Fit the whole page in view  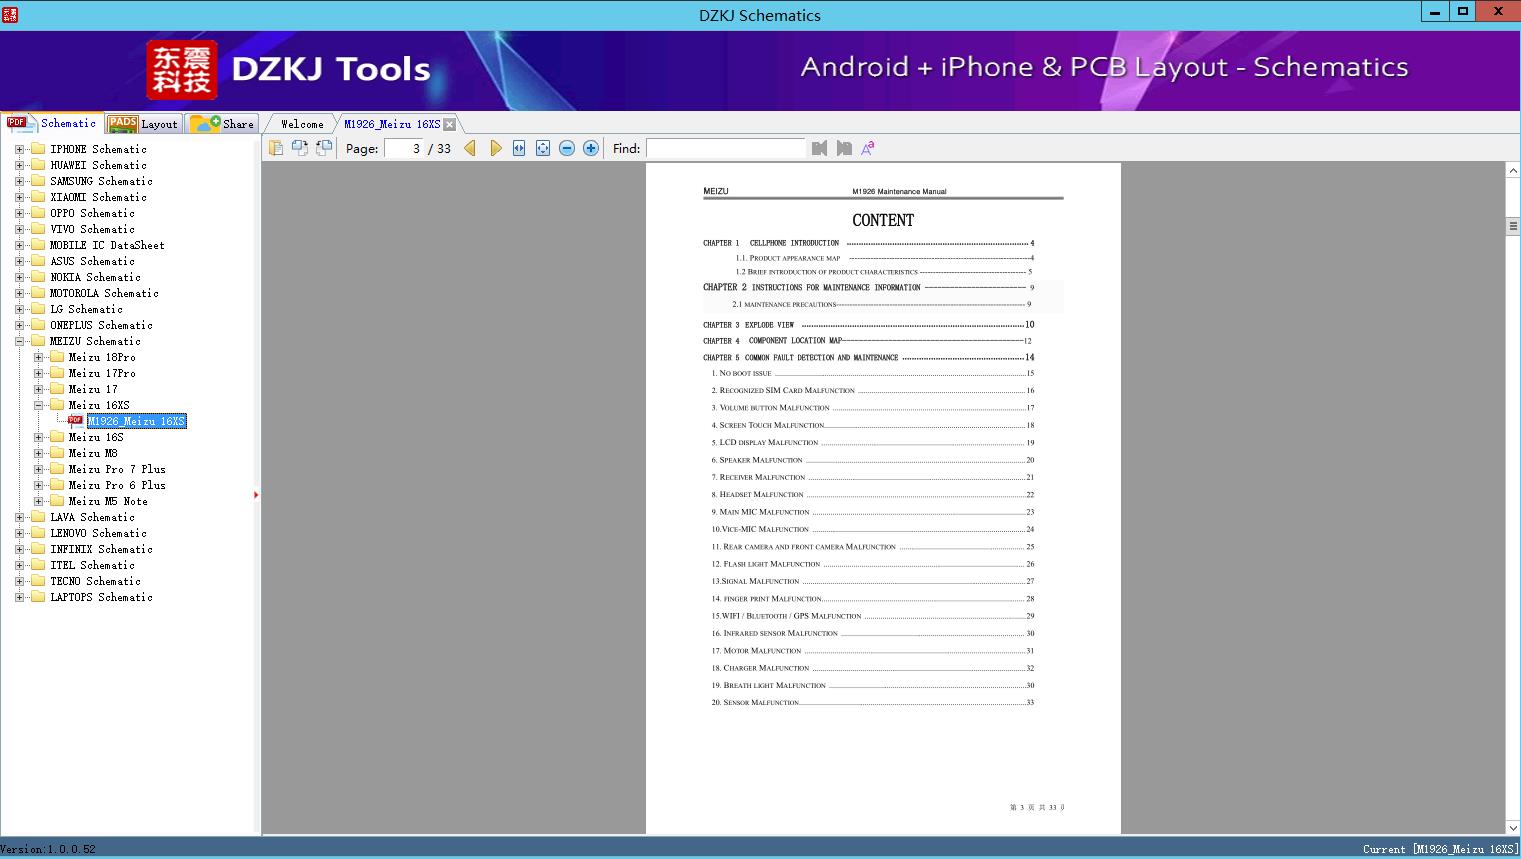coord(543,148)
